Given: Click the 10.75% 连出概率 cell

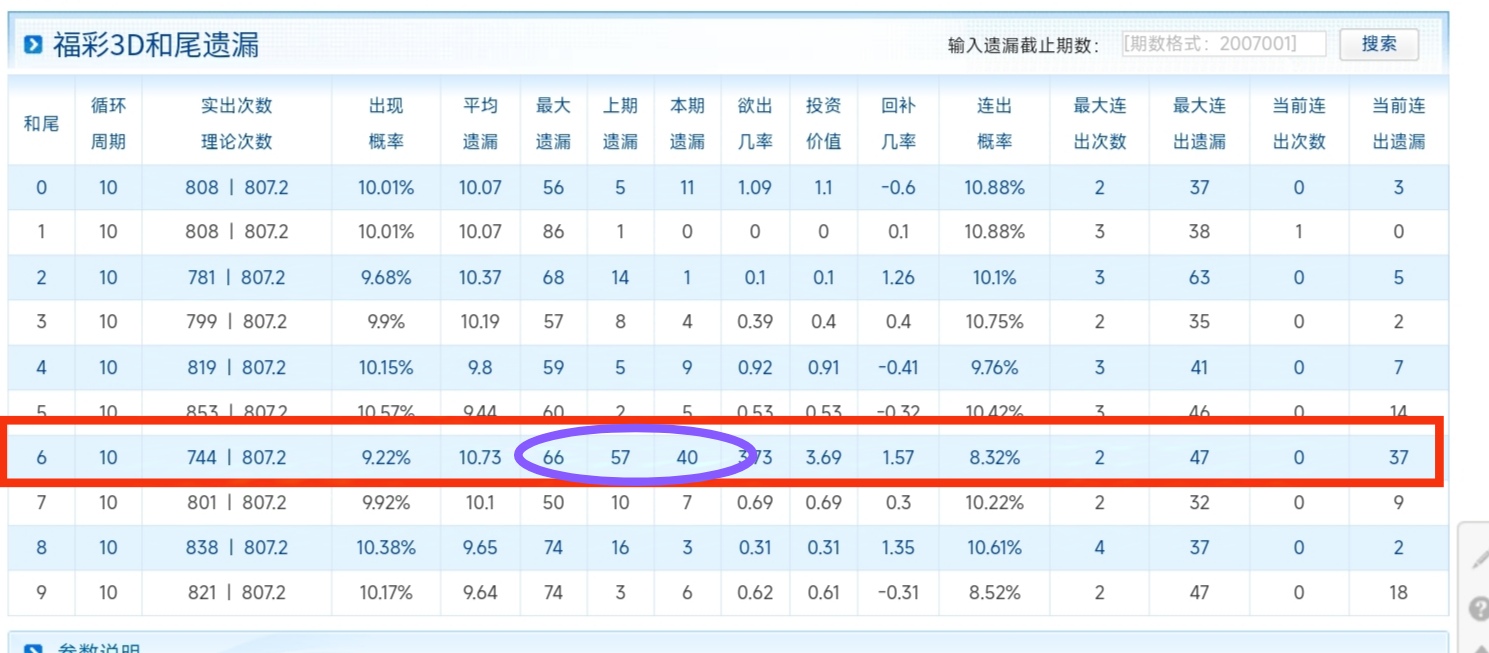Looking at the screenshot, I should pos(994,322).
